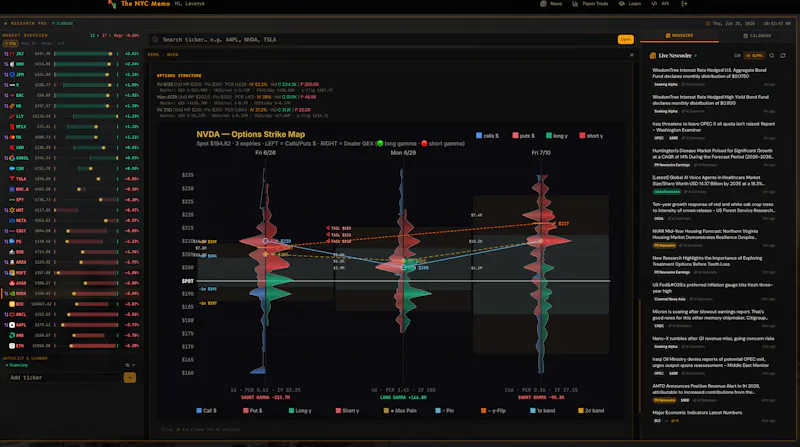The height and width of the screenshot is (447, 800).
Task: Click the Microsoft logo next to MSFT
Action: click(x=12, y=272)
